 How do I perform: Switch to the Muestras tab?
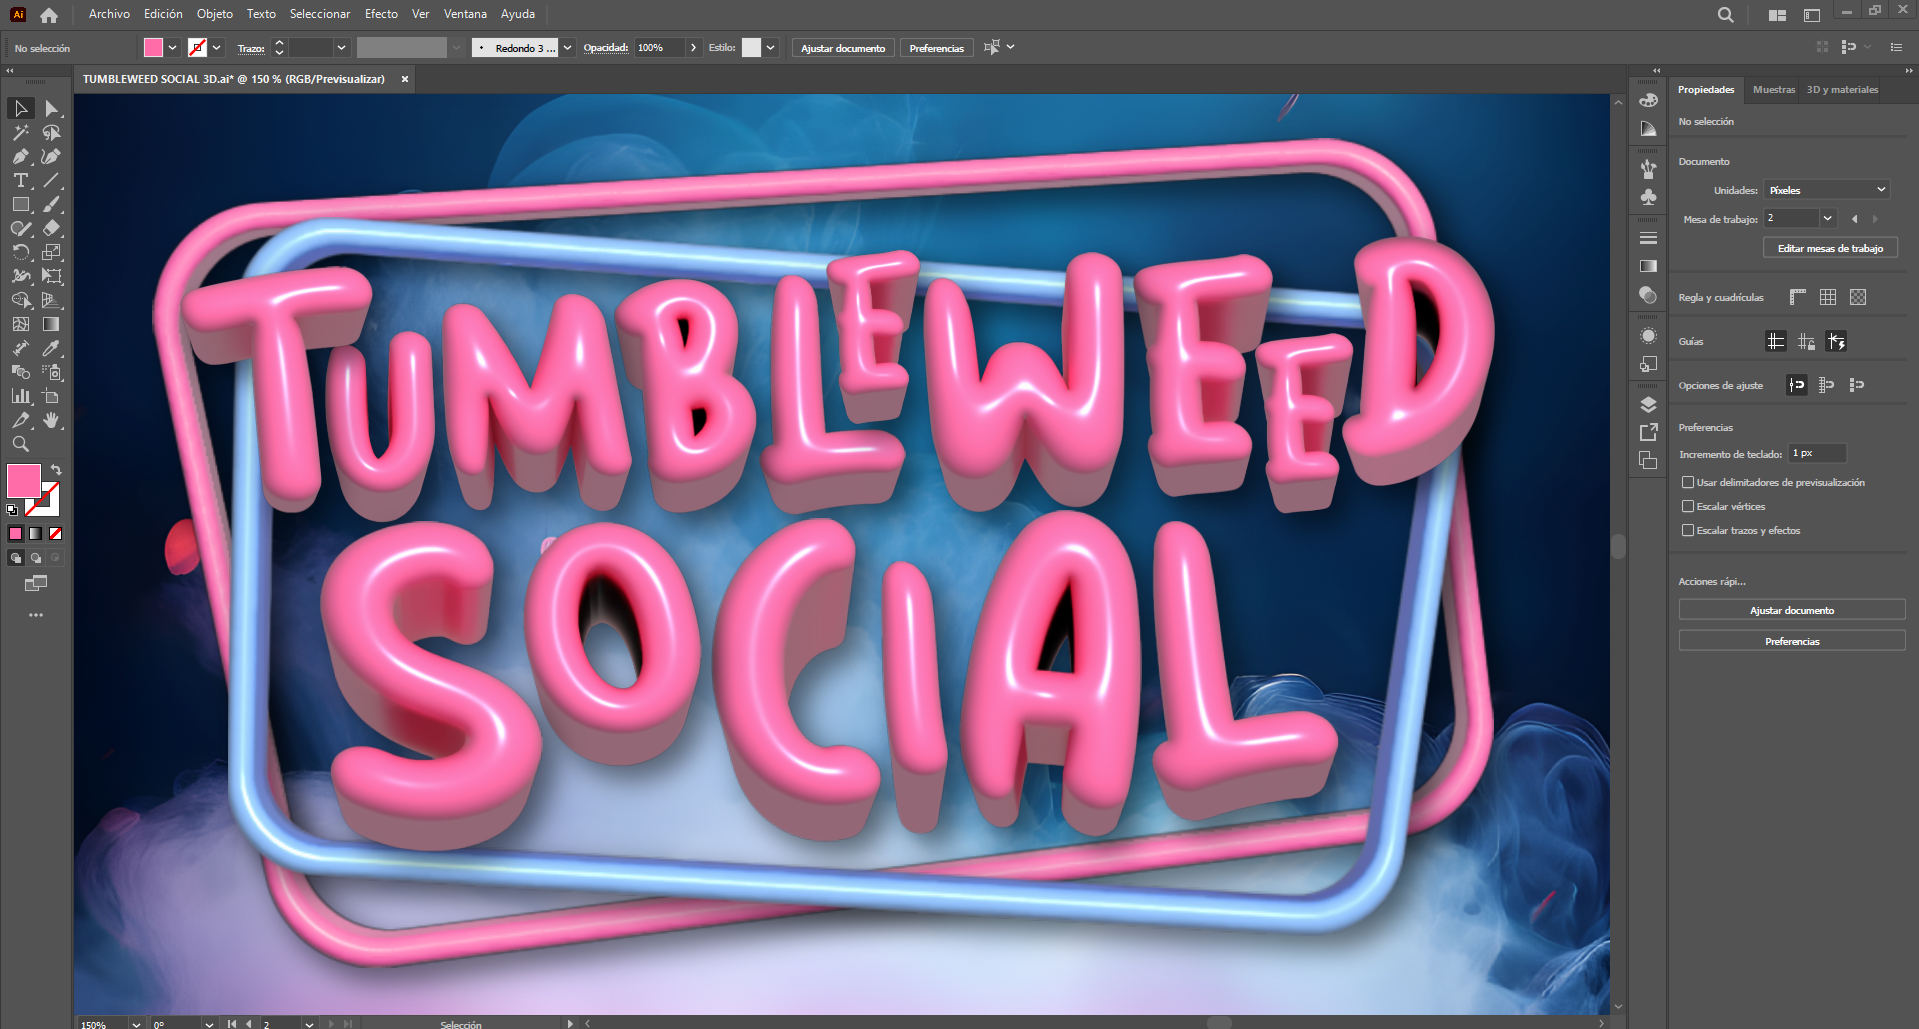tap(1774, 90)
